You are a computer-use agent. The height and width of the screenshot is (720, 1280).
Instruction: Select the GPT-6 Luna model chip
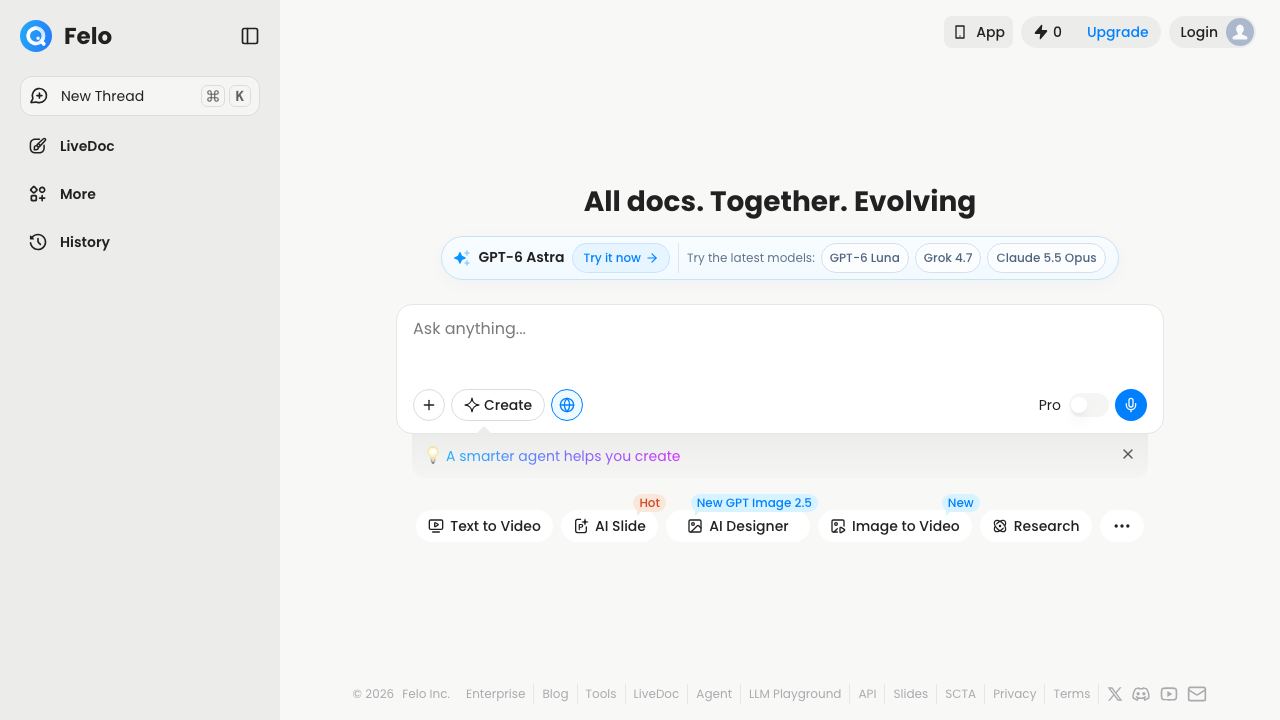[864, 258]
